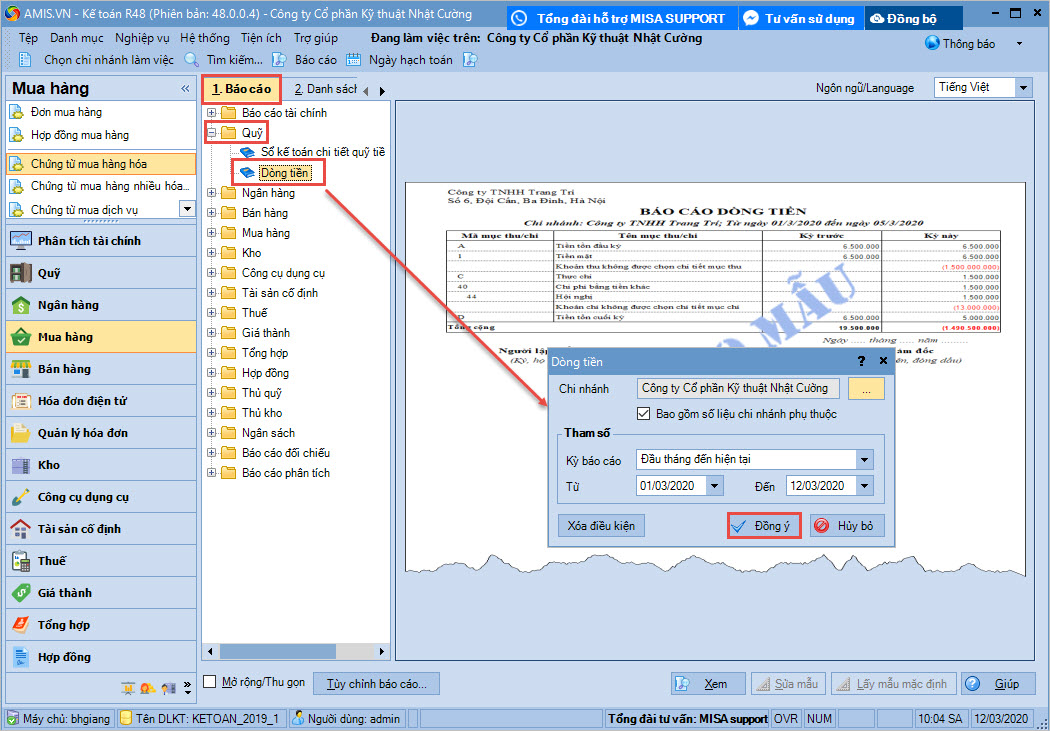This screenshot has width=1050, height=731.
Task: Switch to the Danh sách tab
Action: (325, 89)
